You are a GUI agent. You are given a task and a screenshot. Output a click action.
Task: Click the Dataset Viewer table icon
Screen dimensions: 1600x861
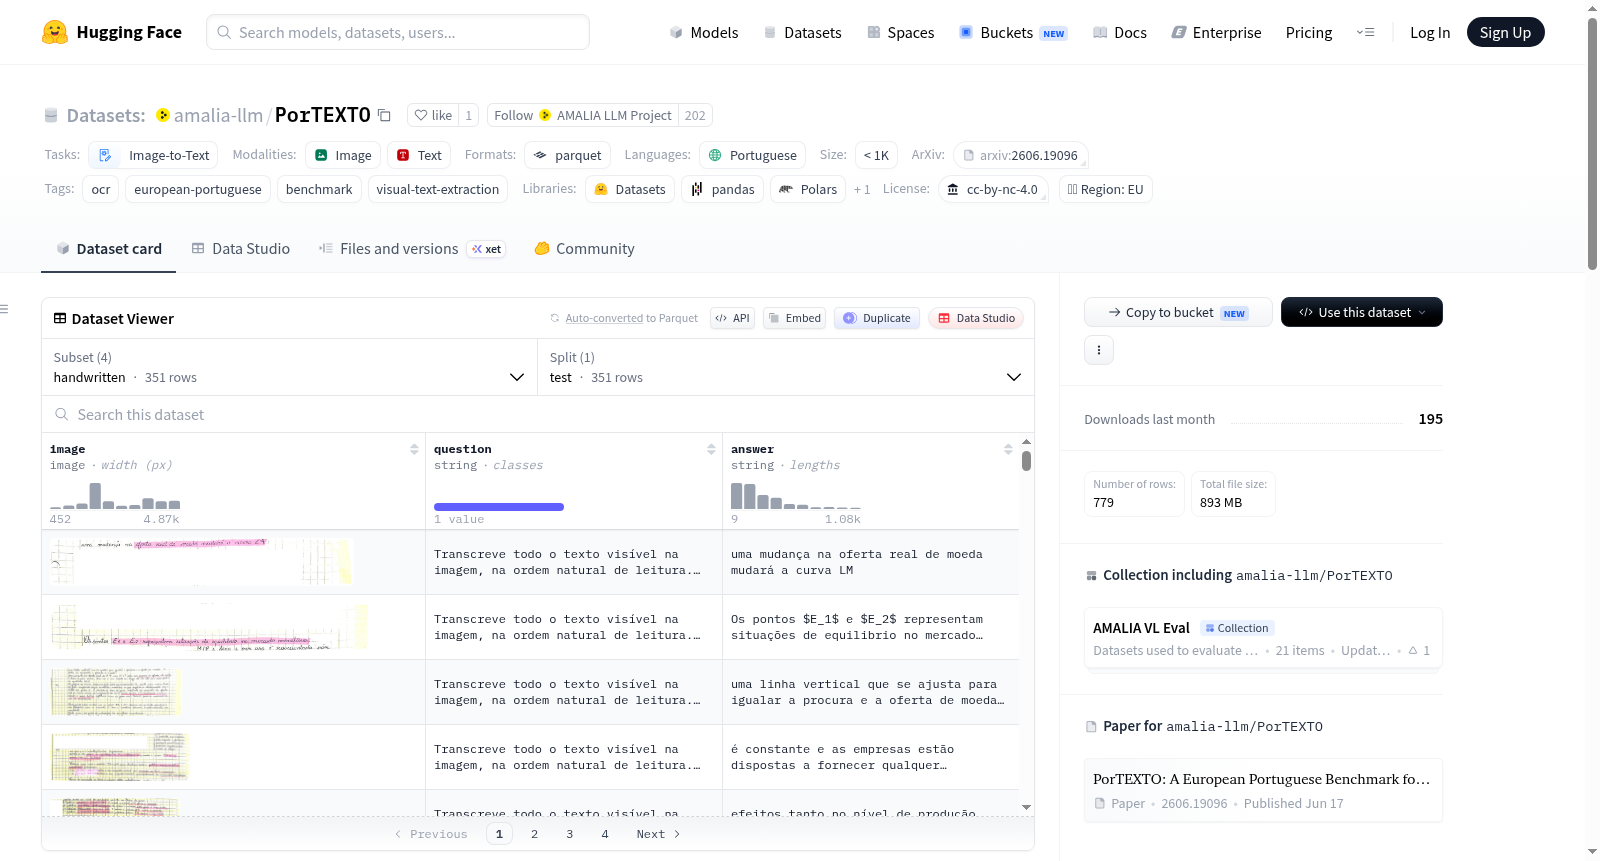click(60, 318)
